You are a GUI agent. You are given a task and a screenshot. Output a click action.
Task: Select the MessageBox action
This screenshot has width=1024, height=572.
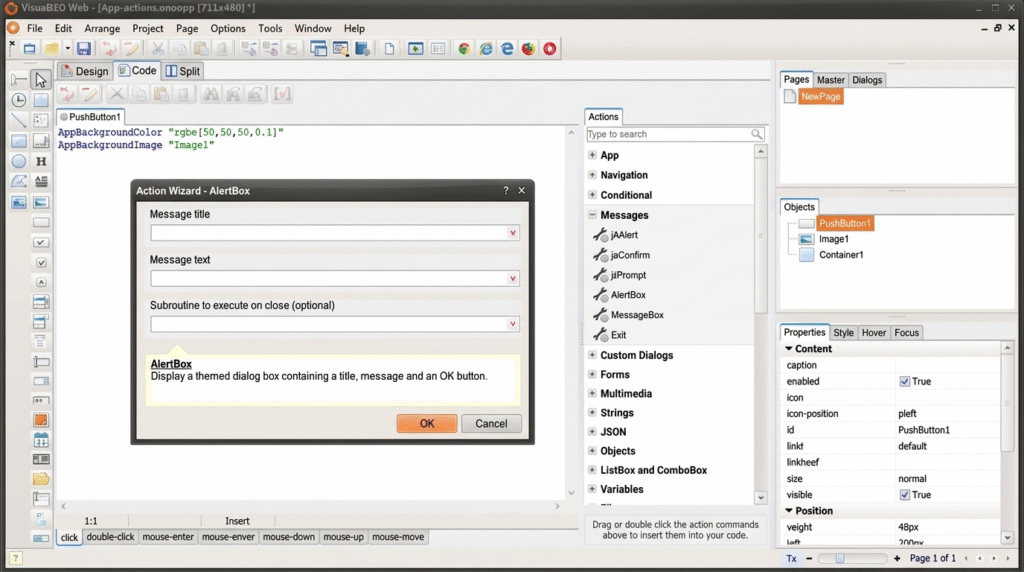[637, 315]
